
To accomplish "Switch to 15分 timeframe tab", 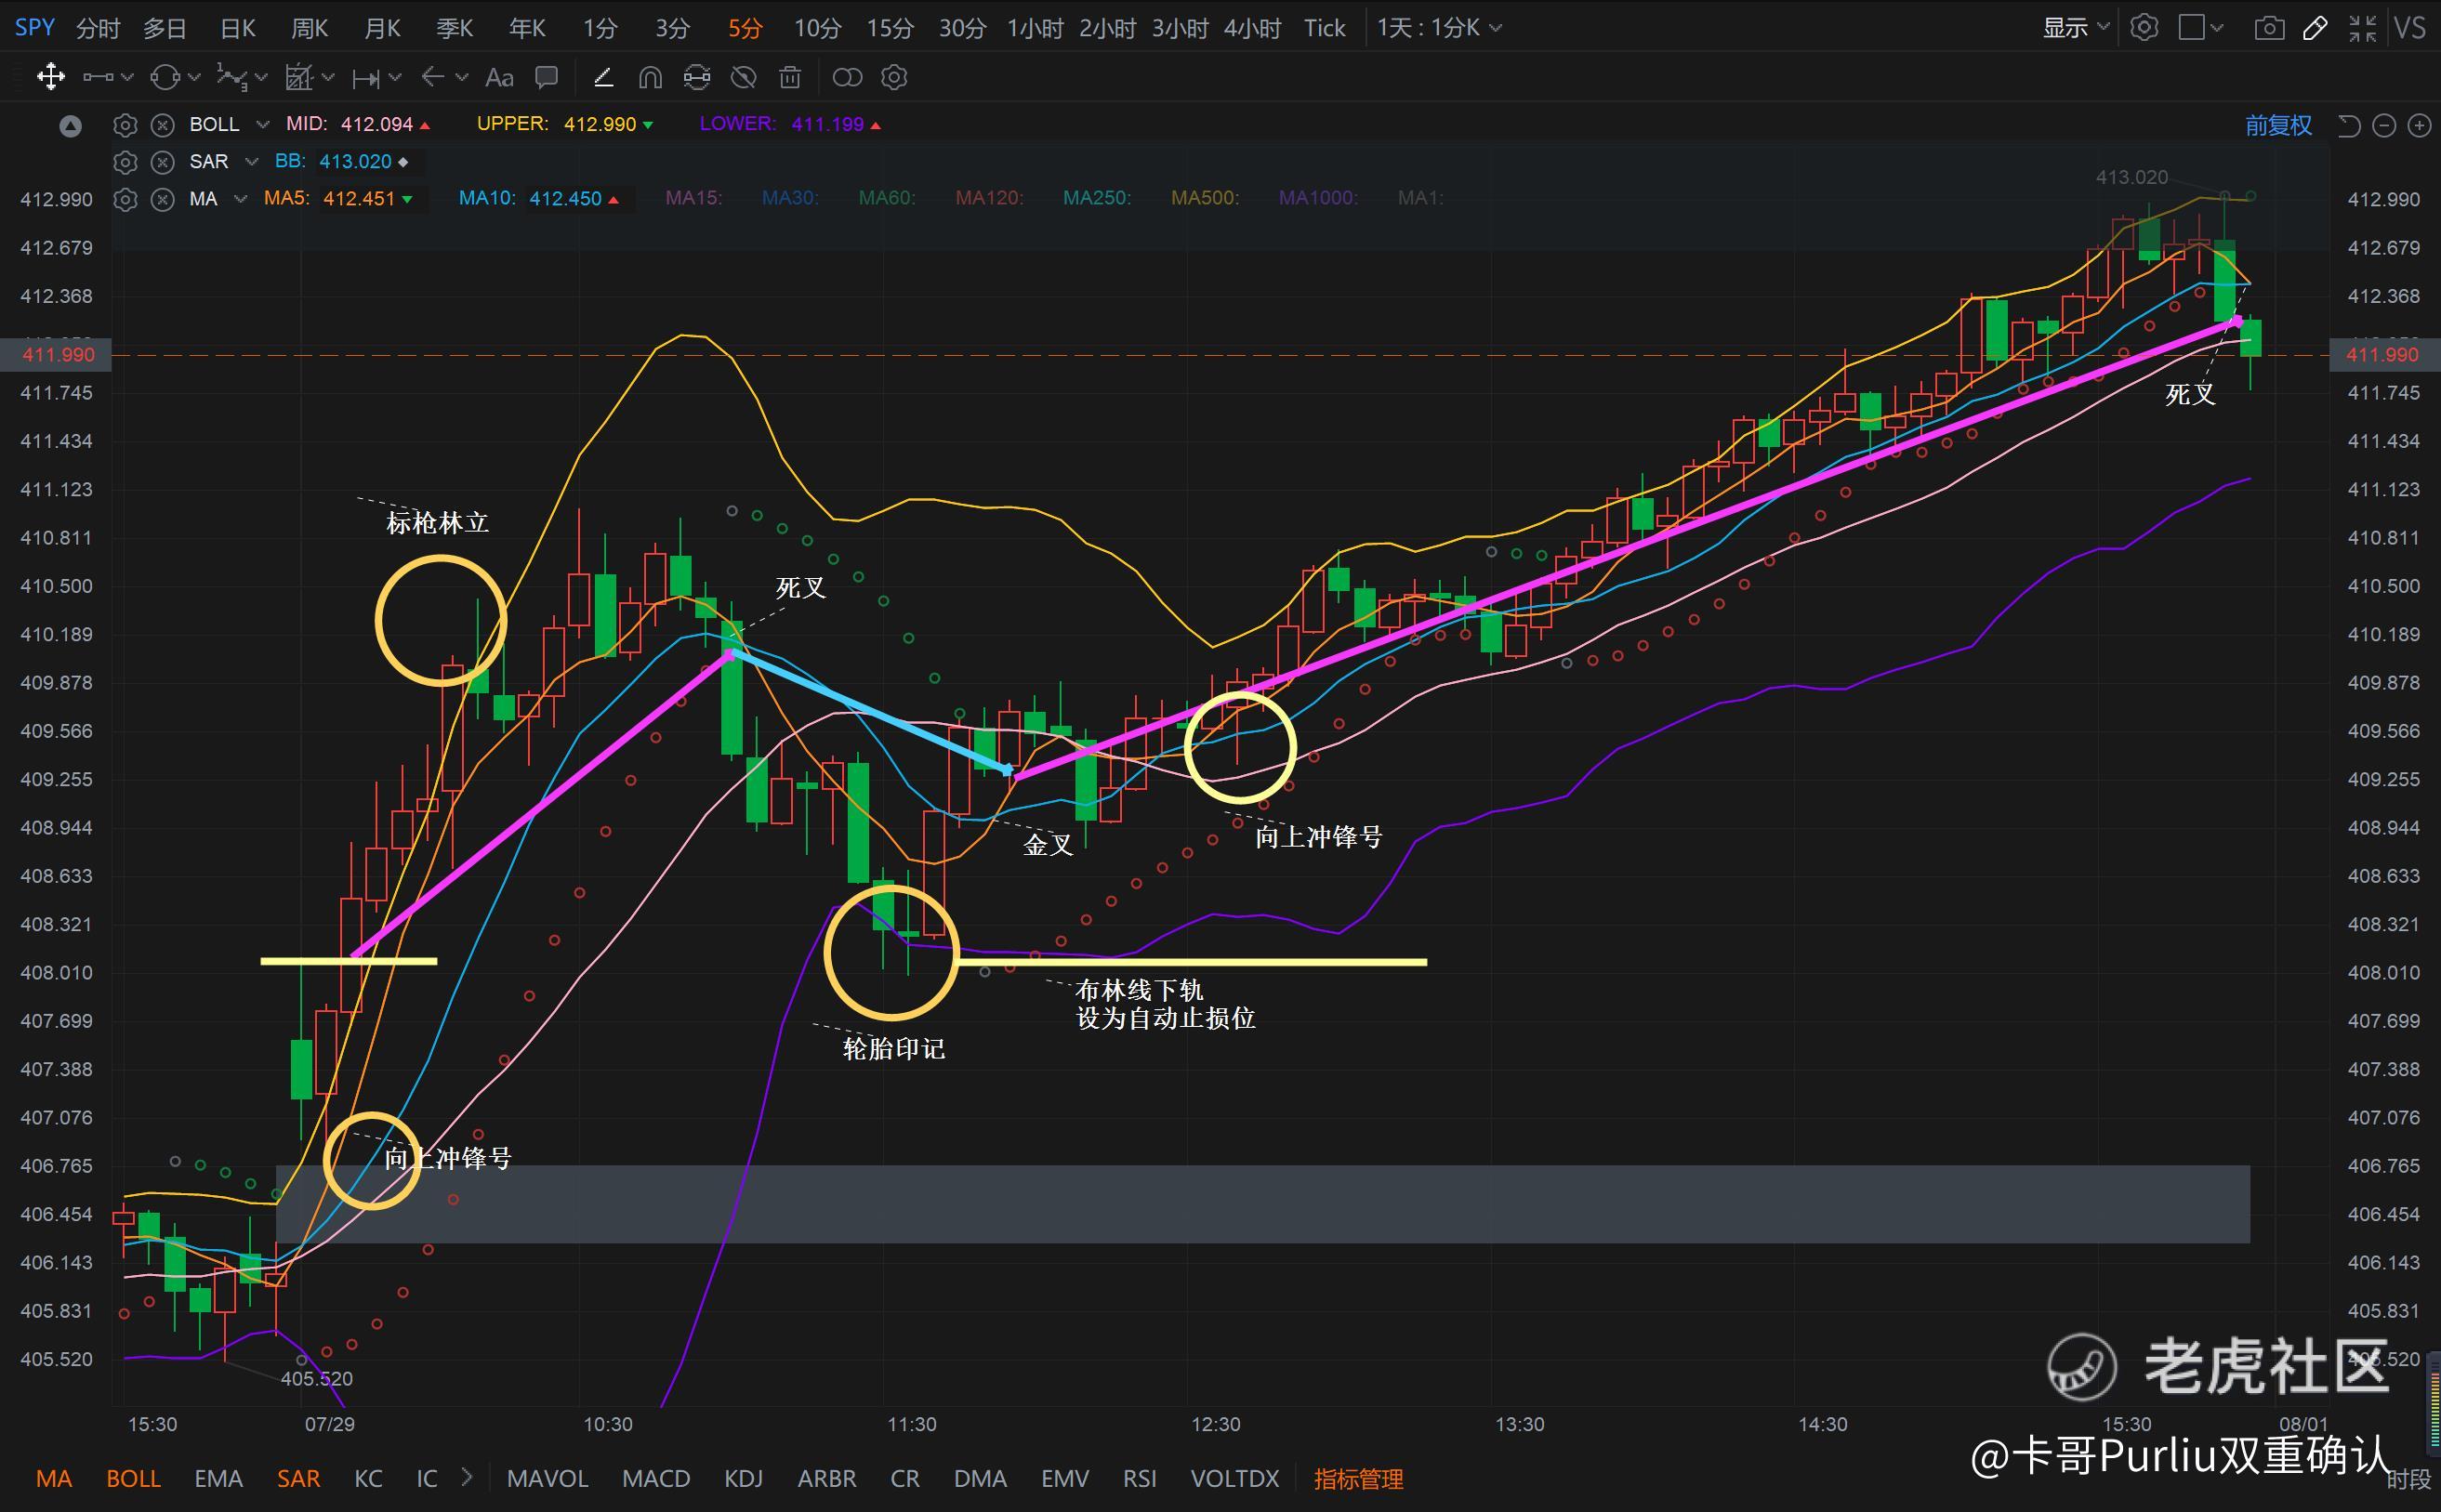I will pyautogui.click(x=890, y=28).
